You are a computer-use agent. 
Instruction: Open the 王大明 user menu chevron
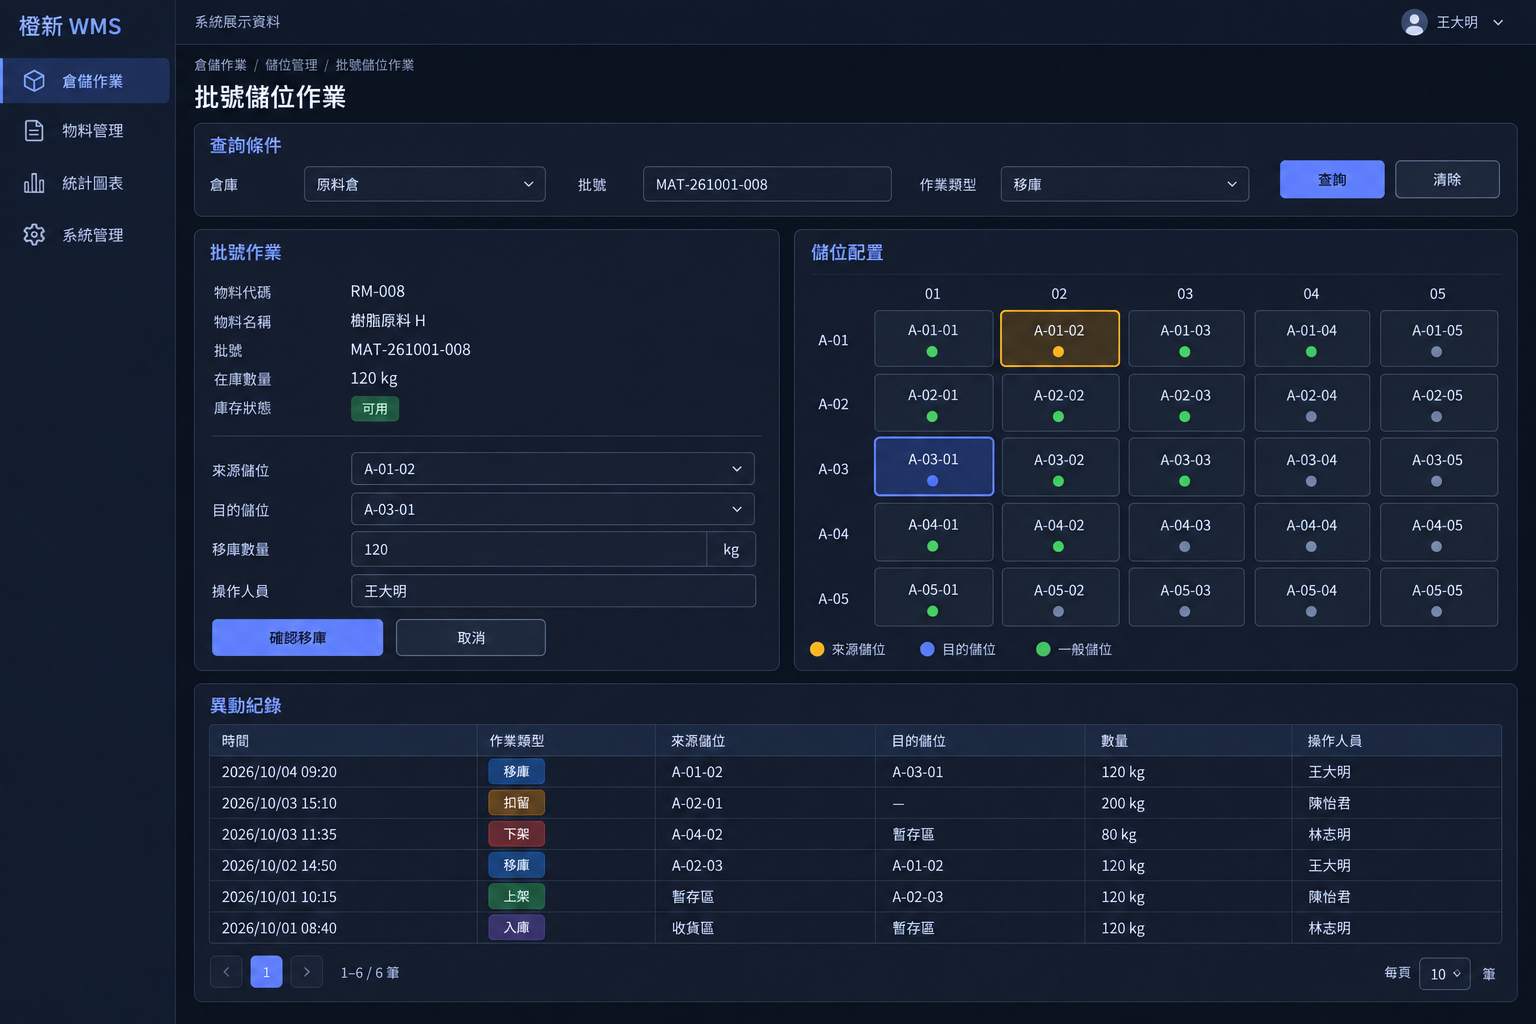[1498, 23]
